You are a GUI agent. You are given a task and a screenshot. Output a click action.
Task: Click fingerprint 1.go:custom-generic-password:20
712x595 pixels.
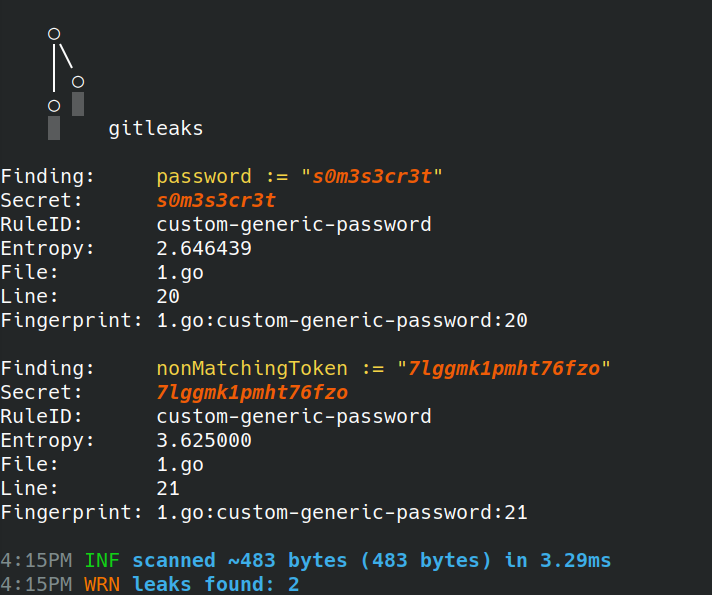tap(341, 321)
